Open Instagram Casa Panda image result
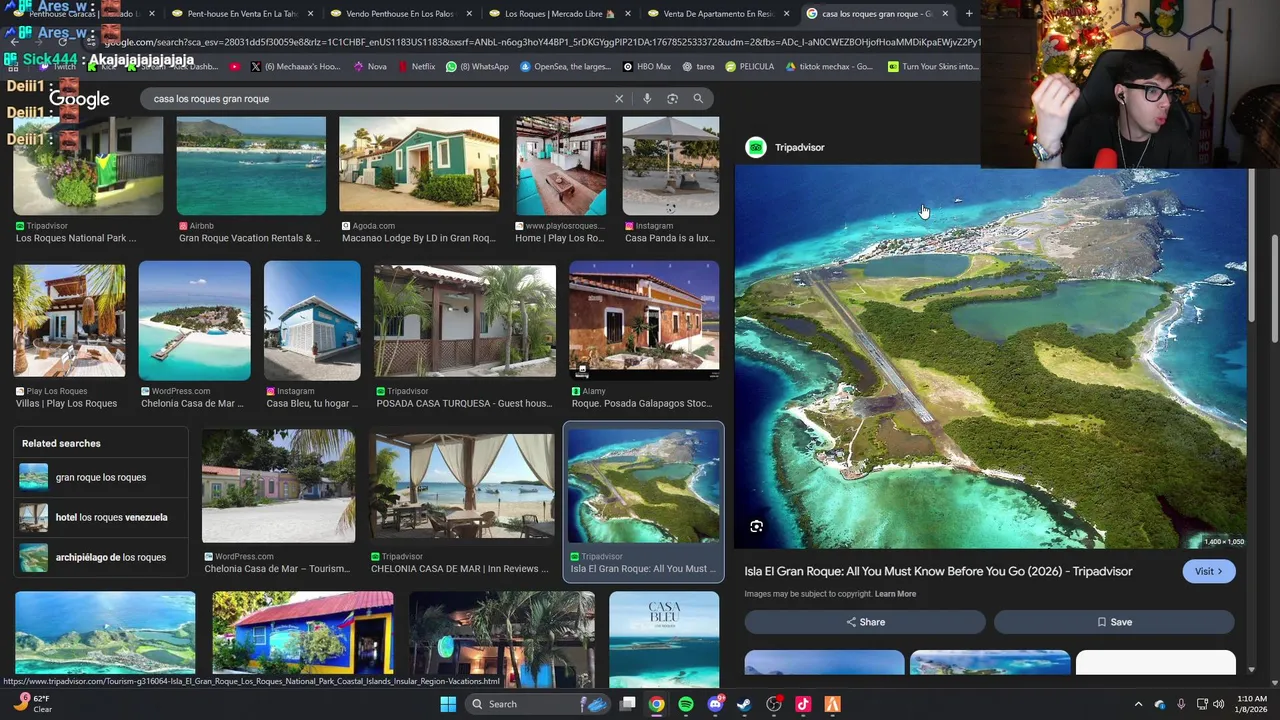This screenshot has width=1280, height=720. (671, 166)
